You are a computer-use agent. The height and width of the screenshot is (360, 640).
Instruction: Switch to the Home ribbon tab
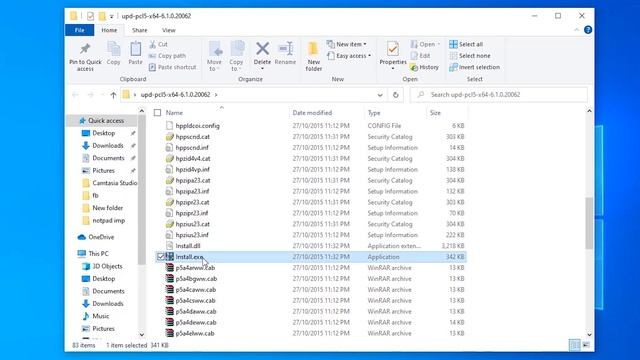109,30
